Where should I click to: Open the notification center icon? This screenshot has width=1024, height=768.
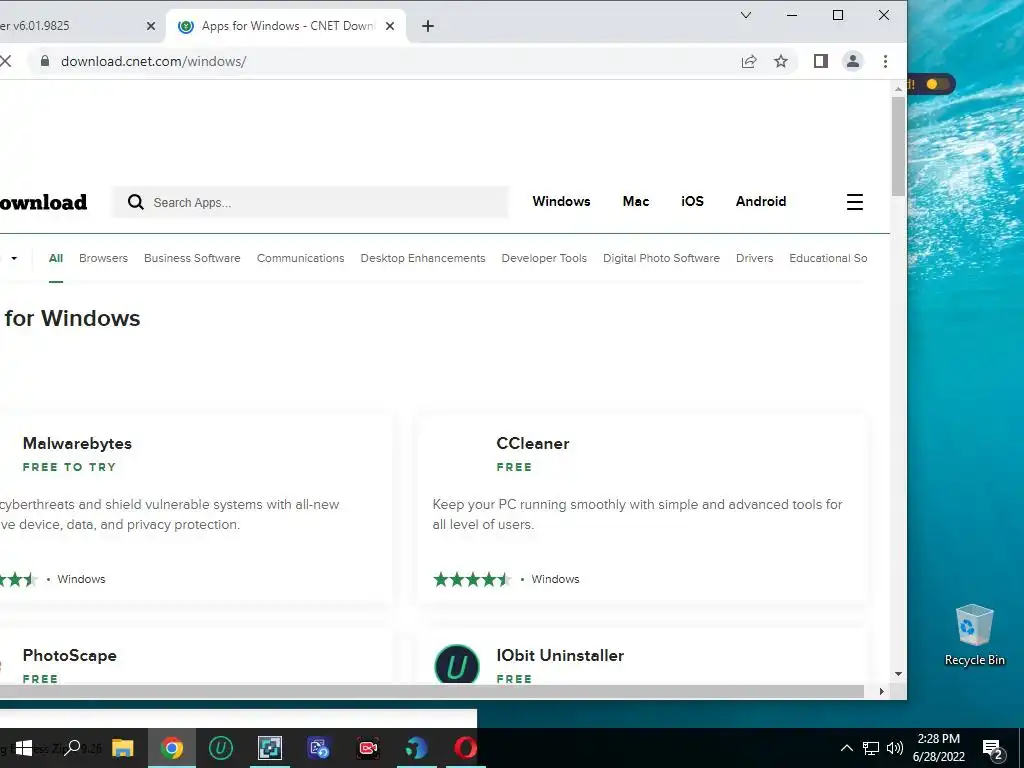coord(993,749)
